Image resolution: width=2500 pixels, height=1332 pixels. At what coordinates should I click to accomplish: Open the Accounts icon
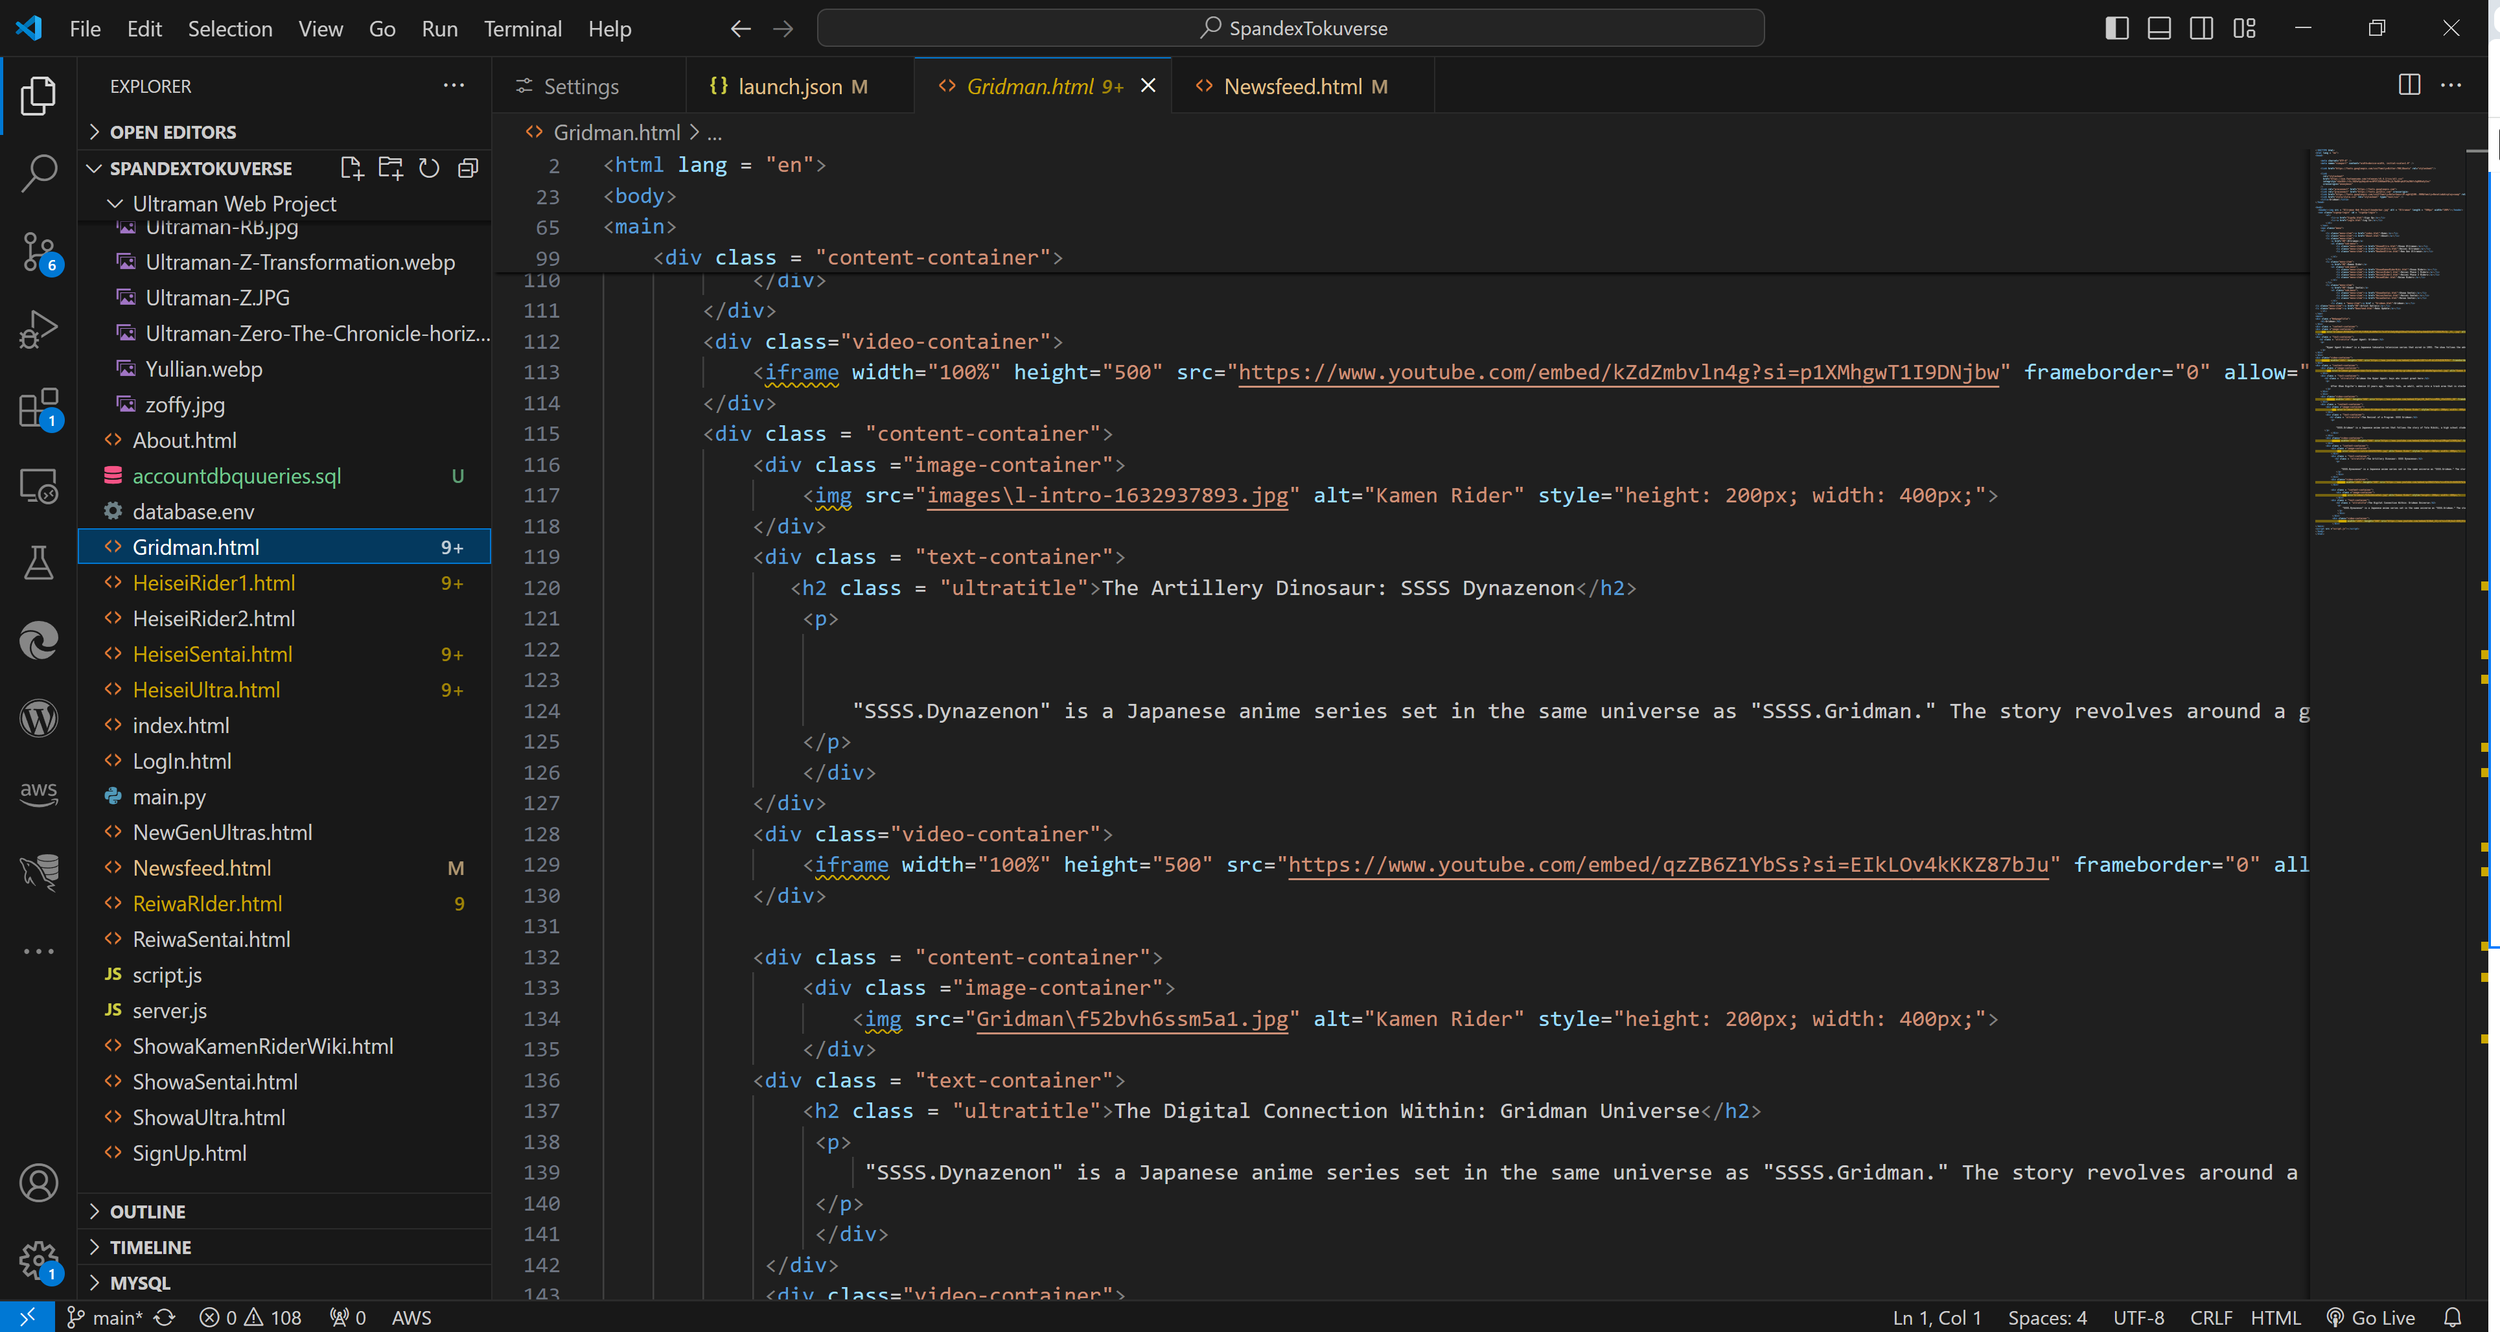pos(38,1183)
